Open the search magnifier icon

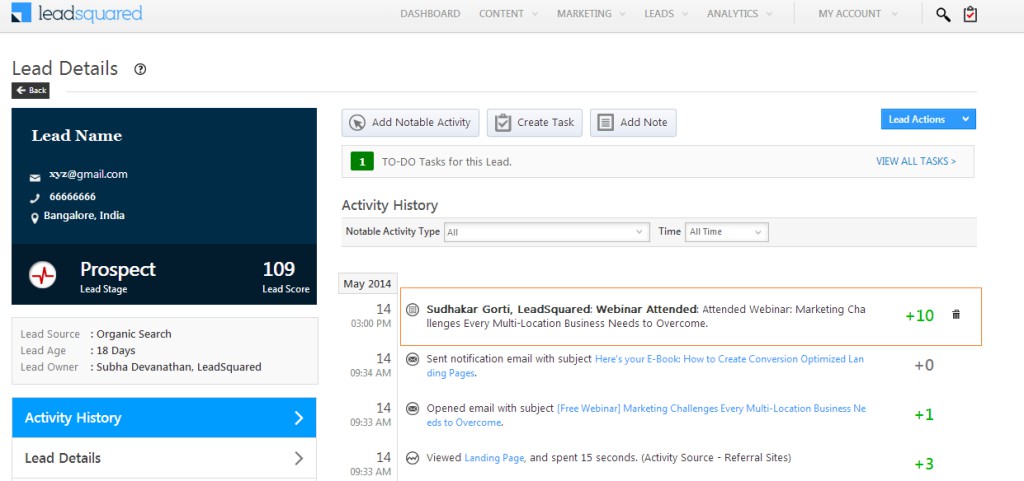coord(943,14)
